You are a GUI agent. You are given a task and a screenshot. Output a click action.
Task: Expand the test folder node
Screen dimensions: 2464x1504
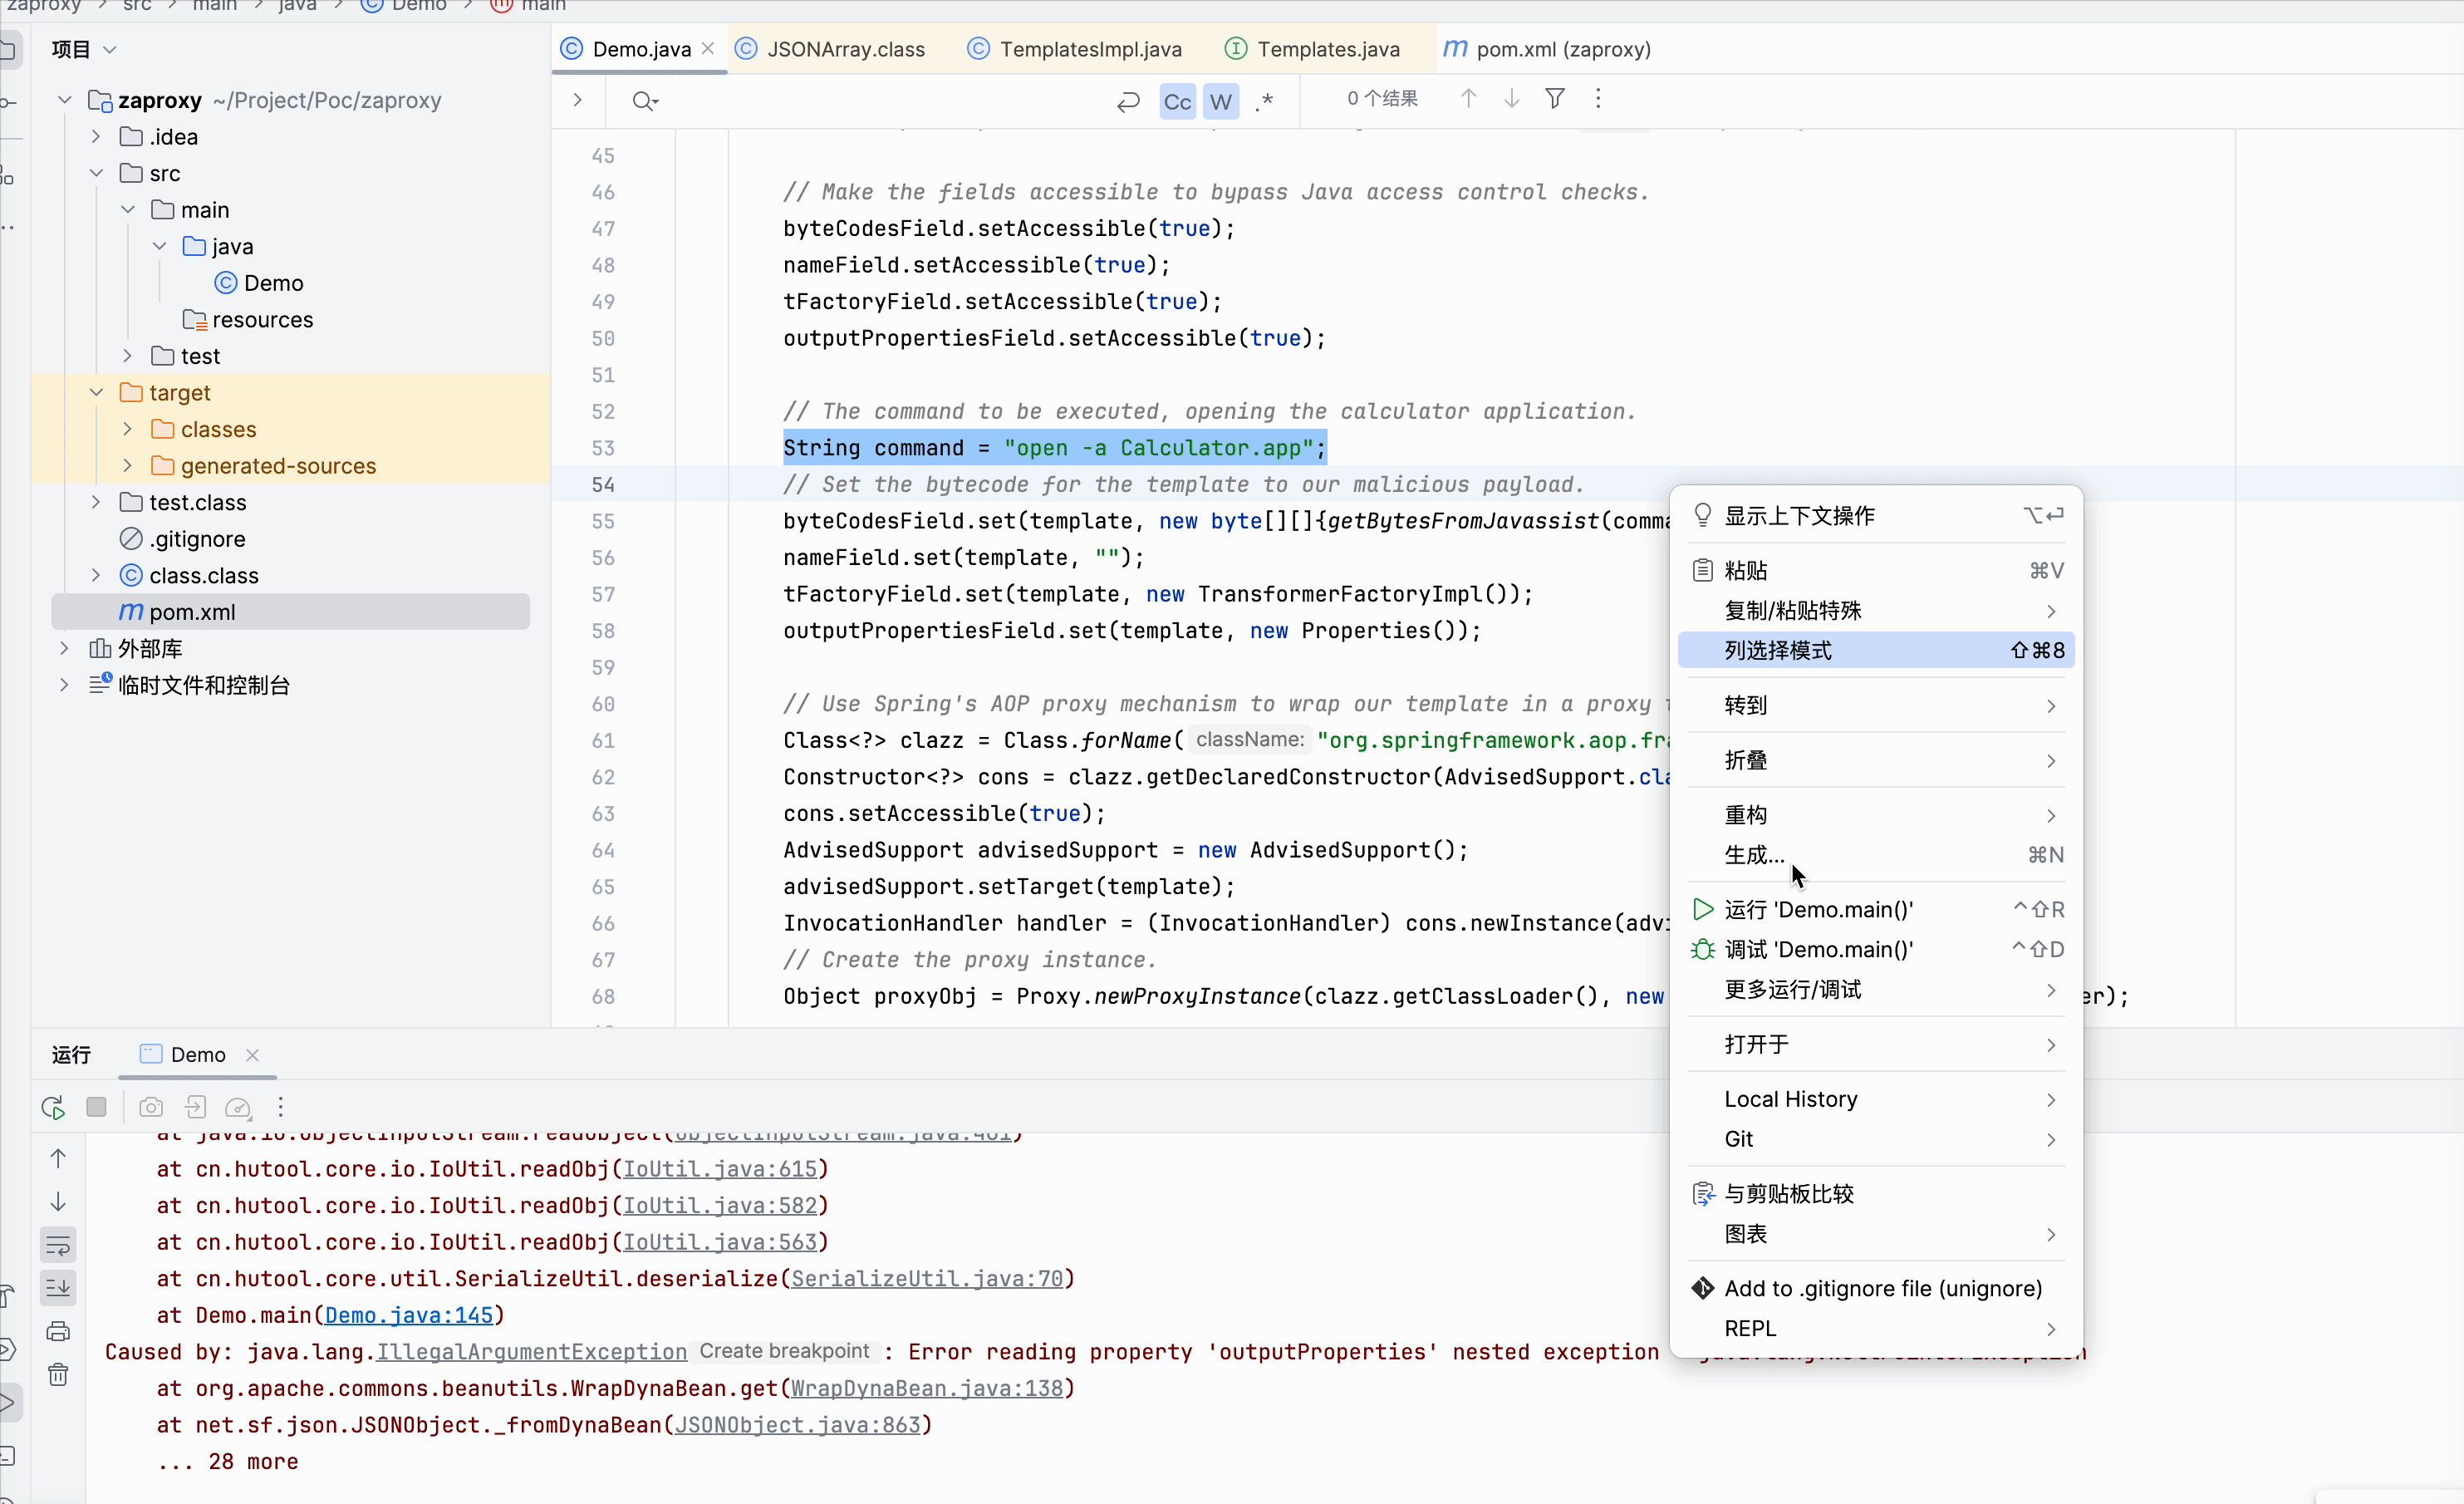pos(128,356)
